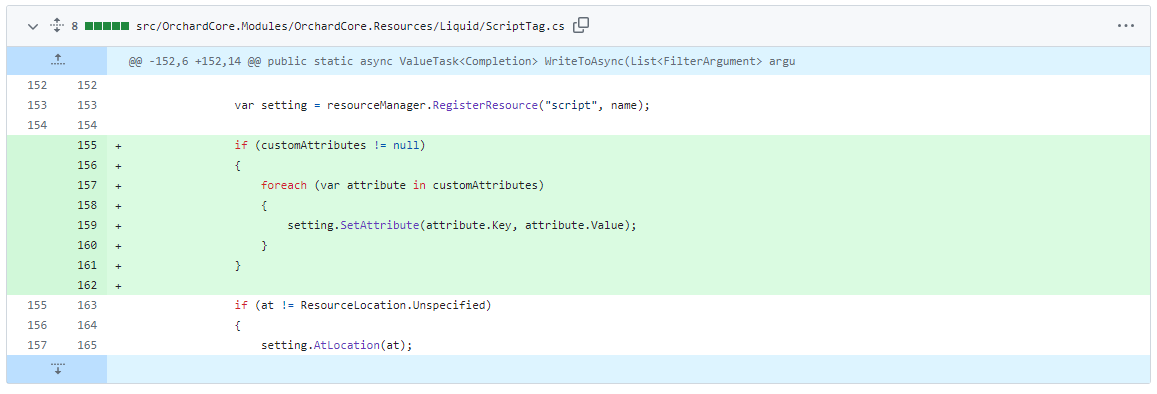Click old line number 157
This screenshot has height=394, width=1157.
pos(37,345)
